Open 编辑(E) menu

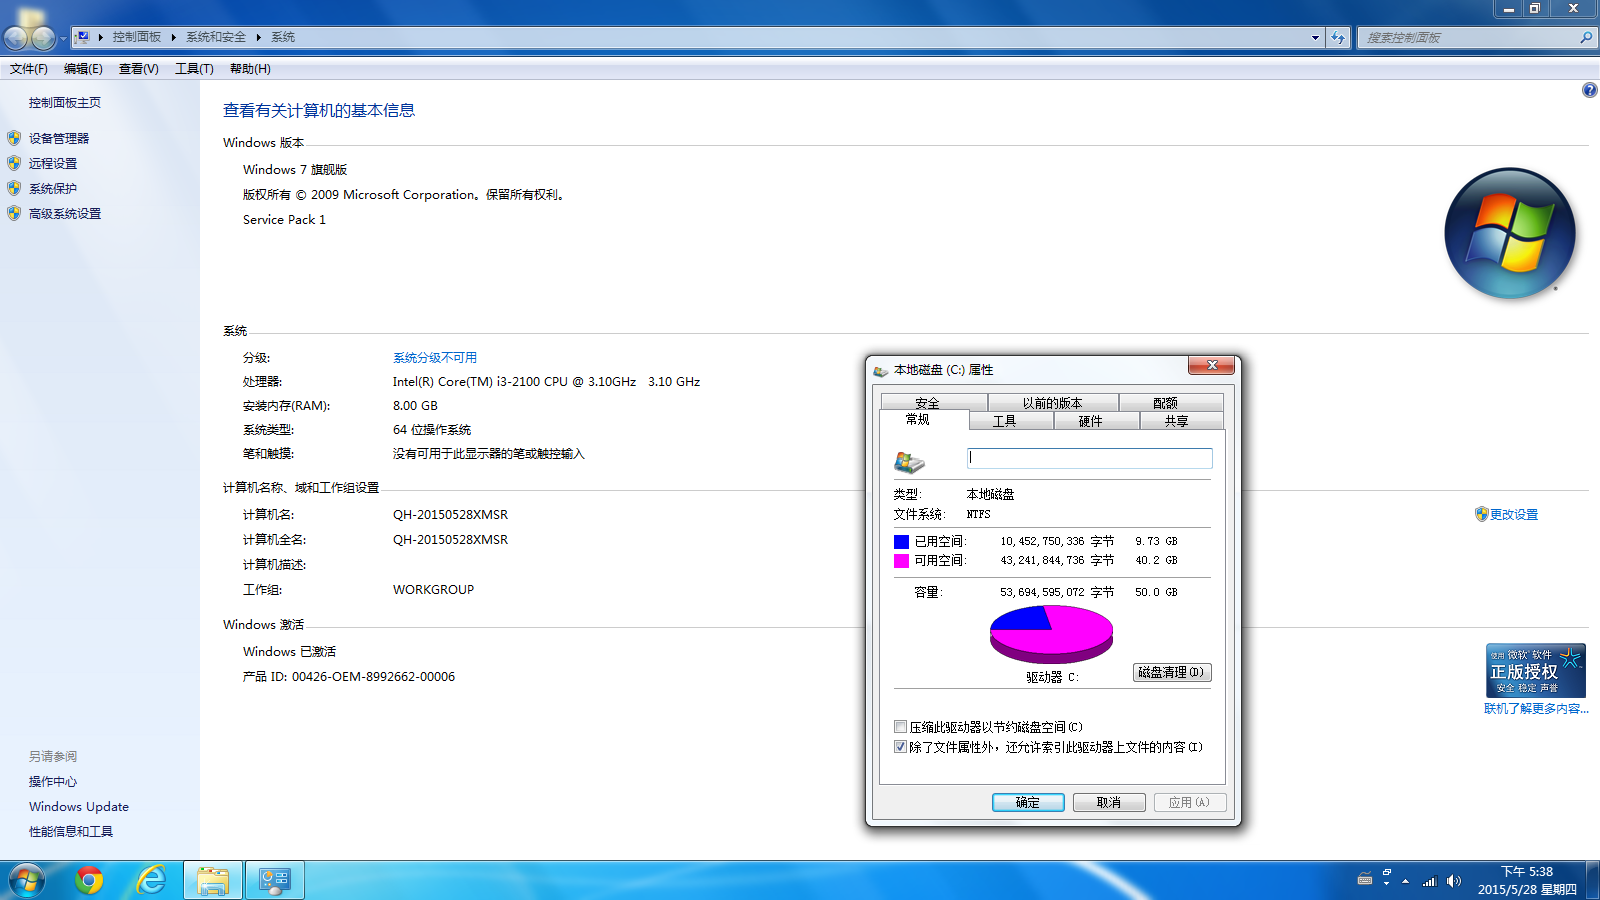pos(83,69)
